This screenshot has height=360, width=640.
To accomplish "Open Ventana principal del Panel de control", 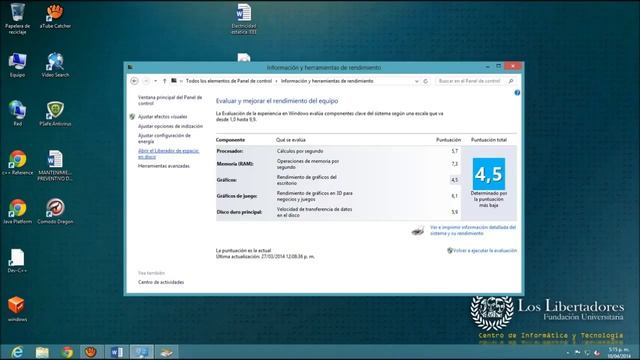I will click(x=170, y=100).
